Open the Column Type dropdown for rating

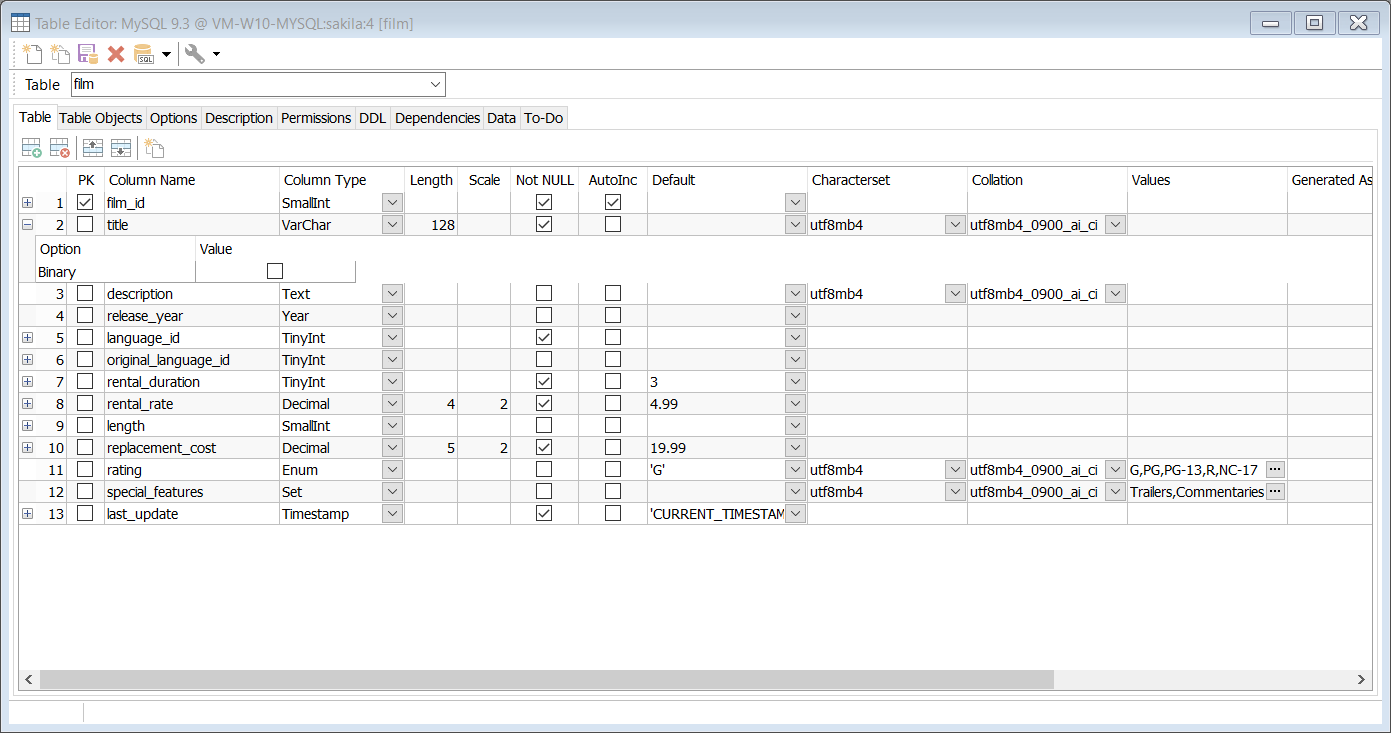click(392, 470)
